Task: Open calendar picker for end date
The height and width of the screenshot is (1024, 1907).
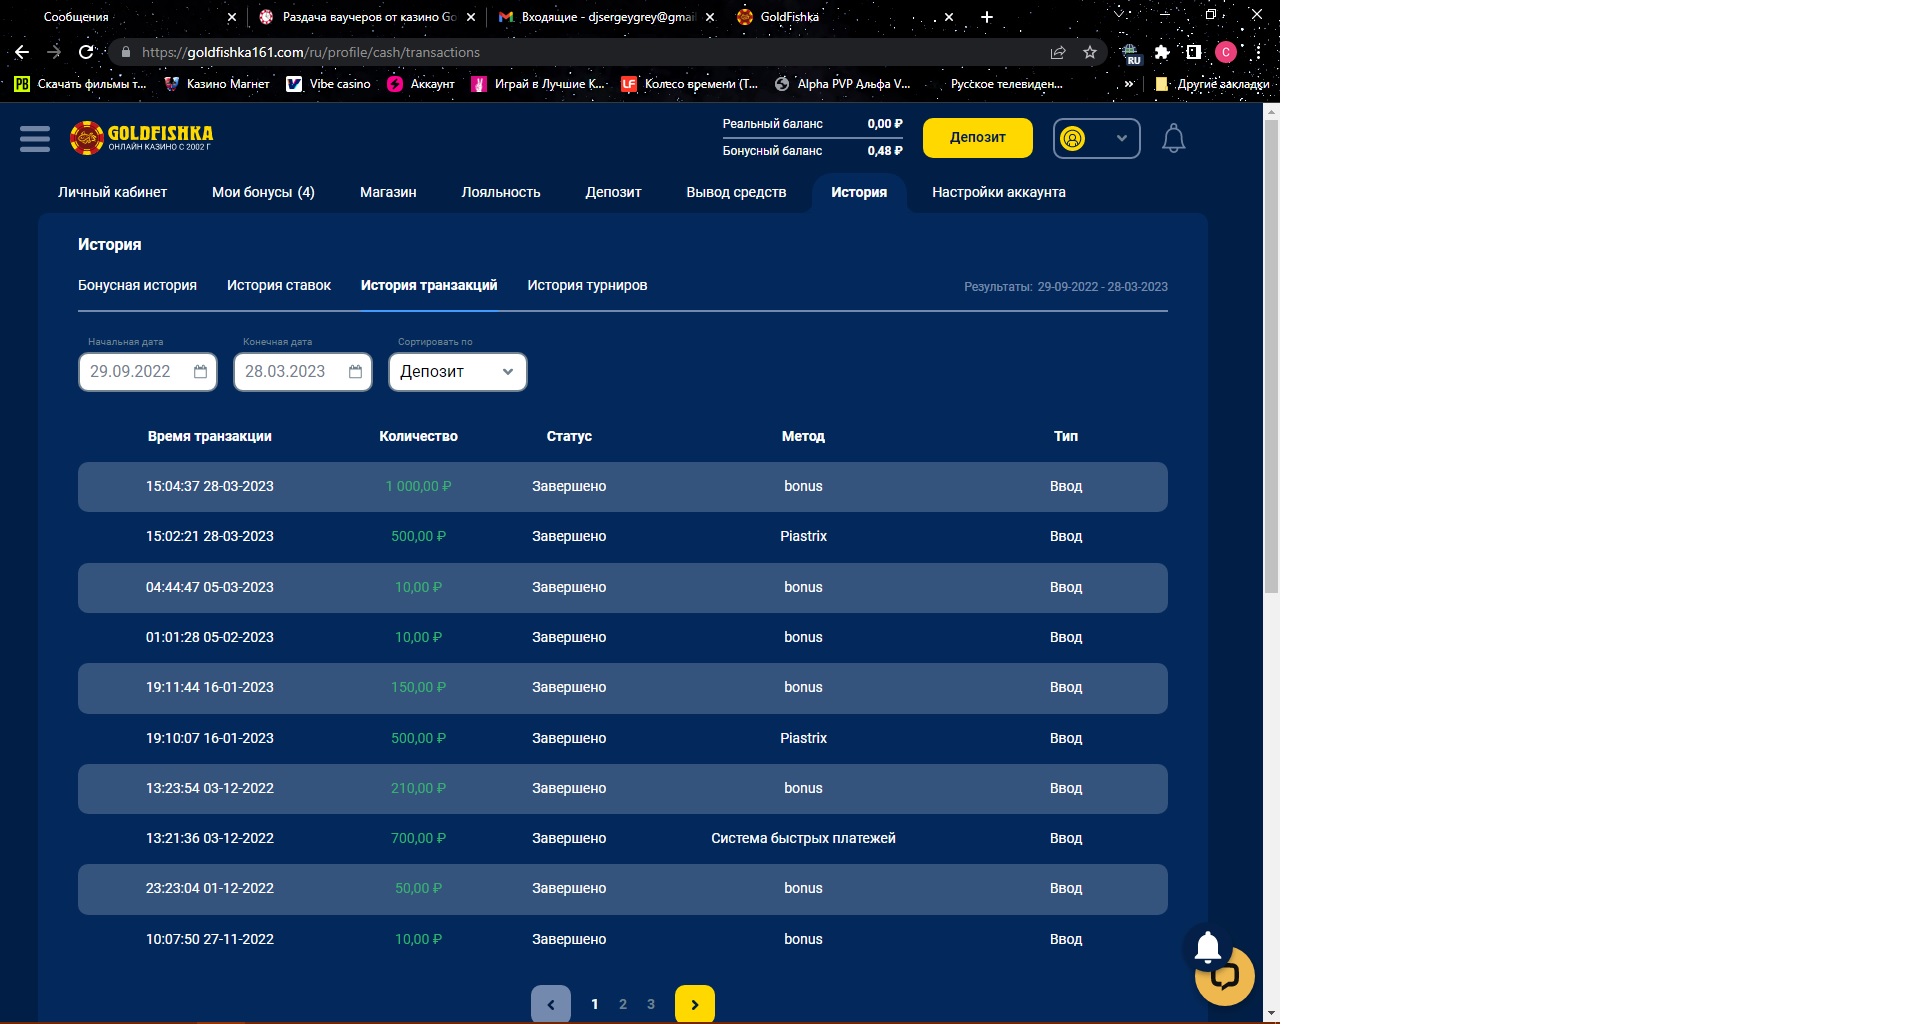Action: pyautogui.click(x=355, y=372)
